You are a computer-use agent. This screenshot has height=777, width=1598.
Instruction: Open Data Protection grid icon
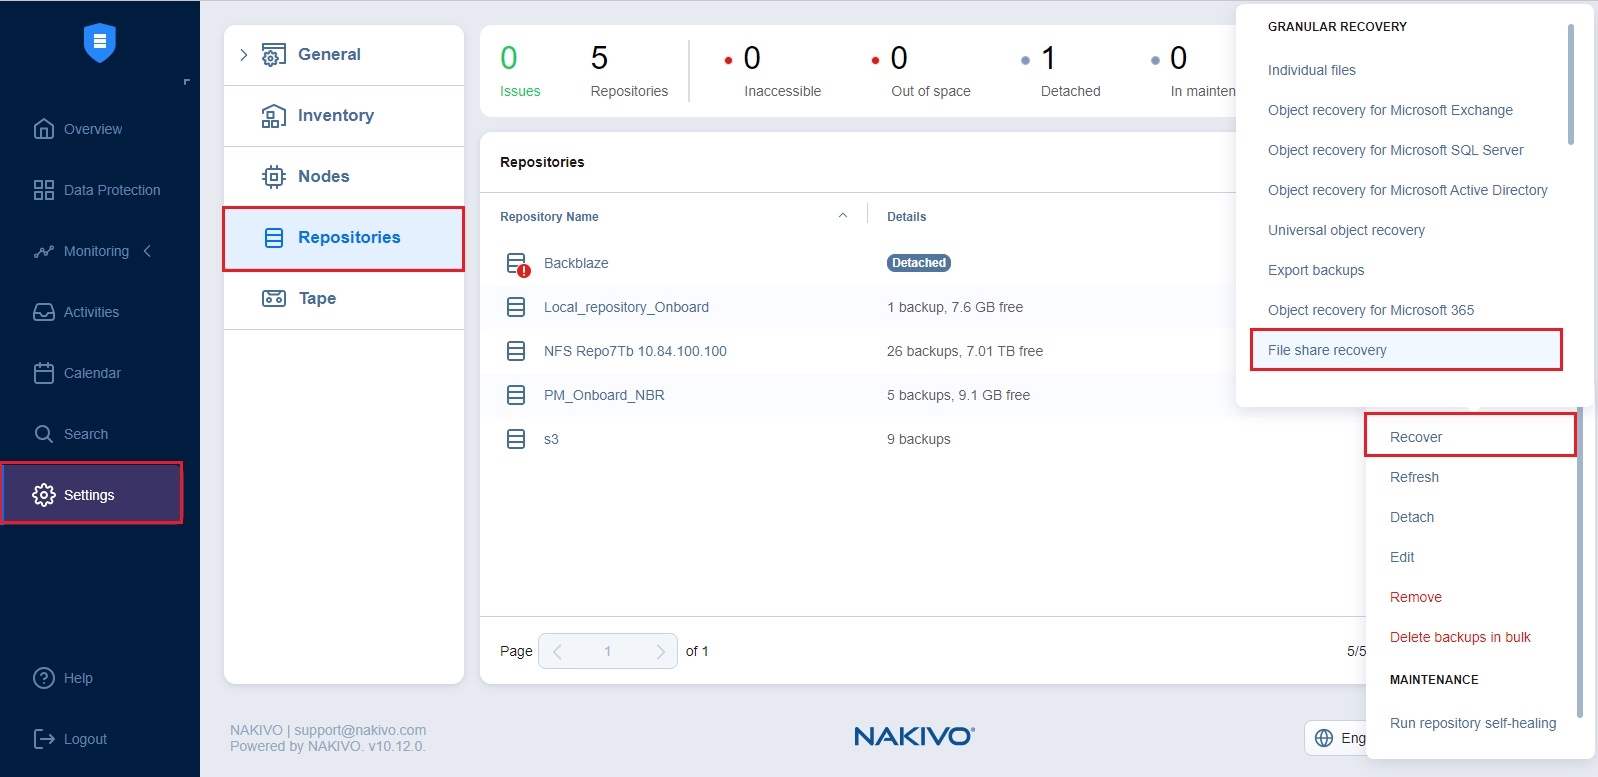point(43,190)
